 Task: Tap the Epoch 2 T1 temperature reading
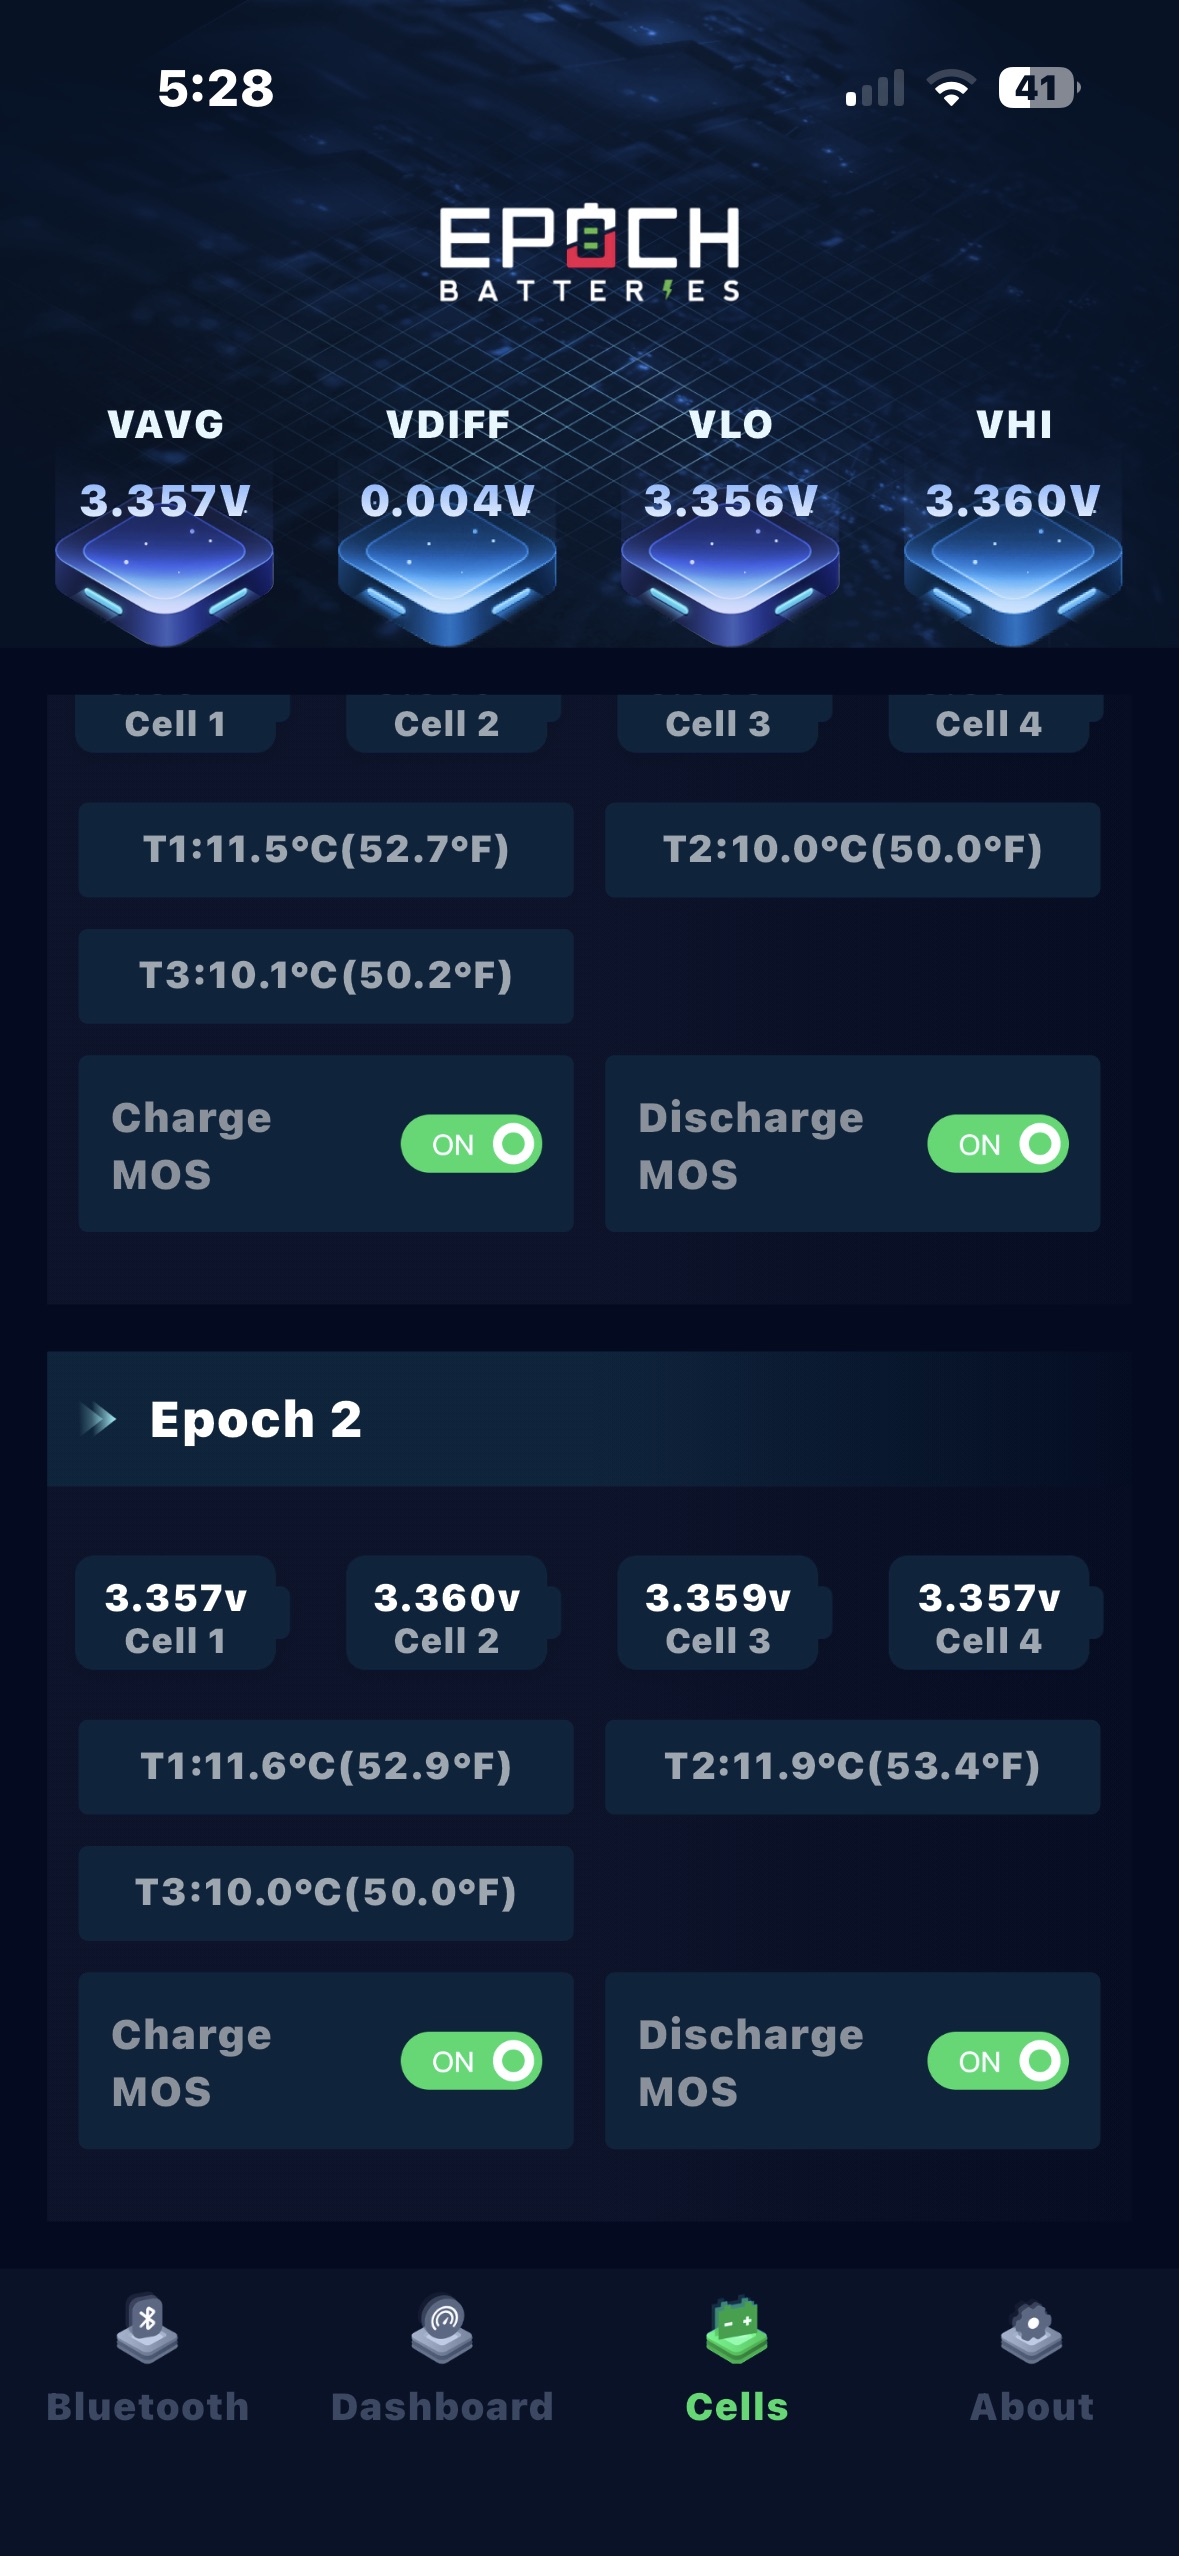(x=326, y=1767)
